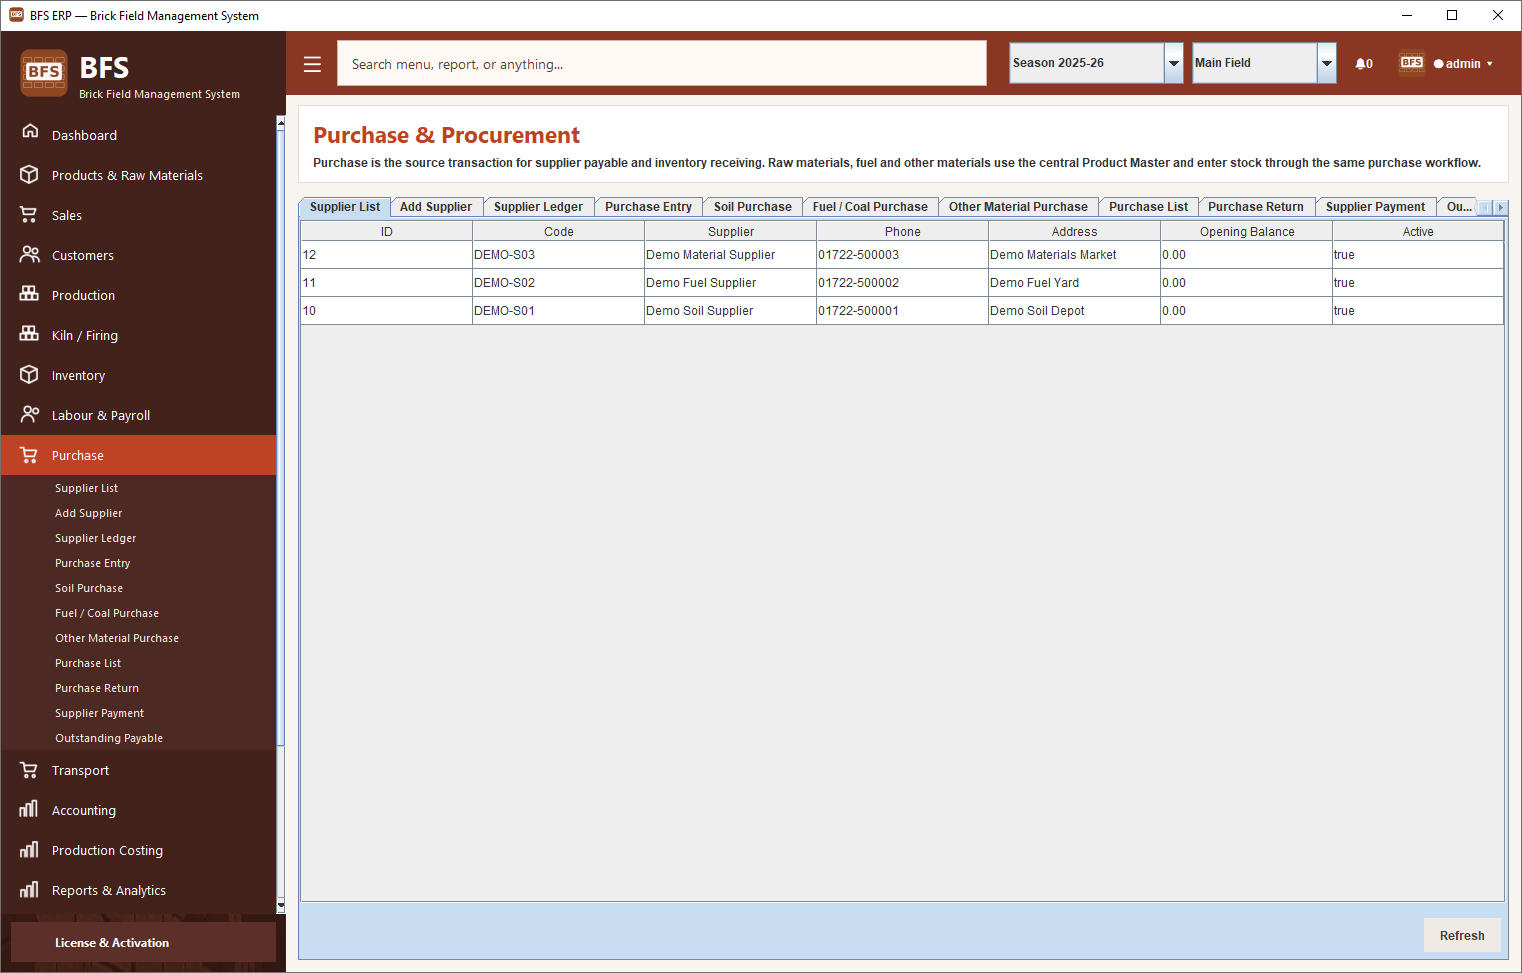Viewport: 1522px width, 973px height.
Task: Open Outstanding Payable in the sidebar
Action: (x=109, y=738)
